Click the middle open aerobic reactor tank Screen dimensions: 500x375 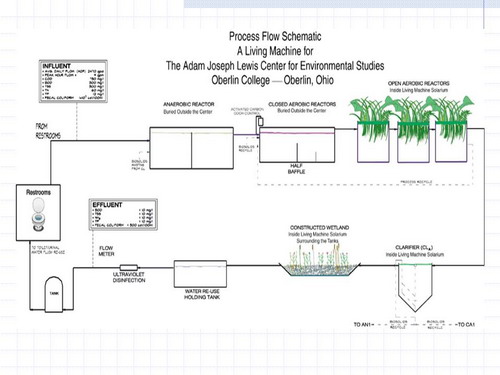(x=413, y=142)
